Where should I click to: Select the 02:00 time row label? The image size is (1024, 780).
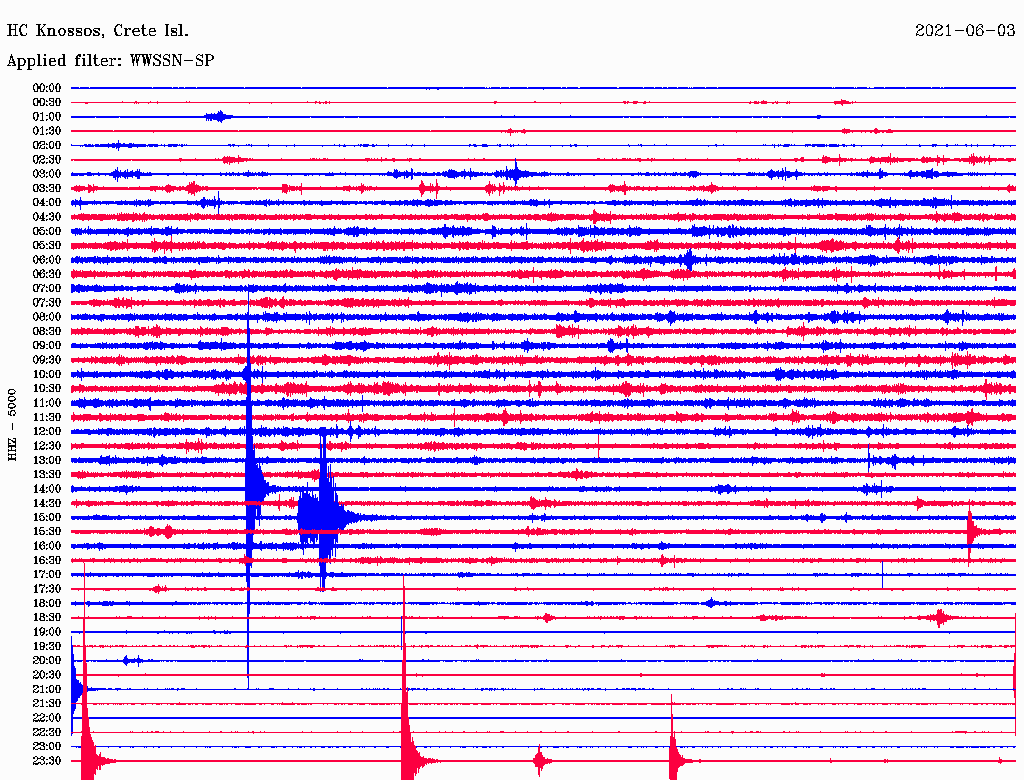[47, 145]
